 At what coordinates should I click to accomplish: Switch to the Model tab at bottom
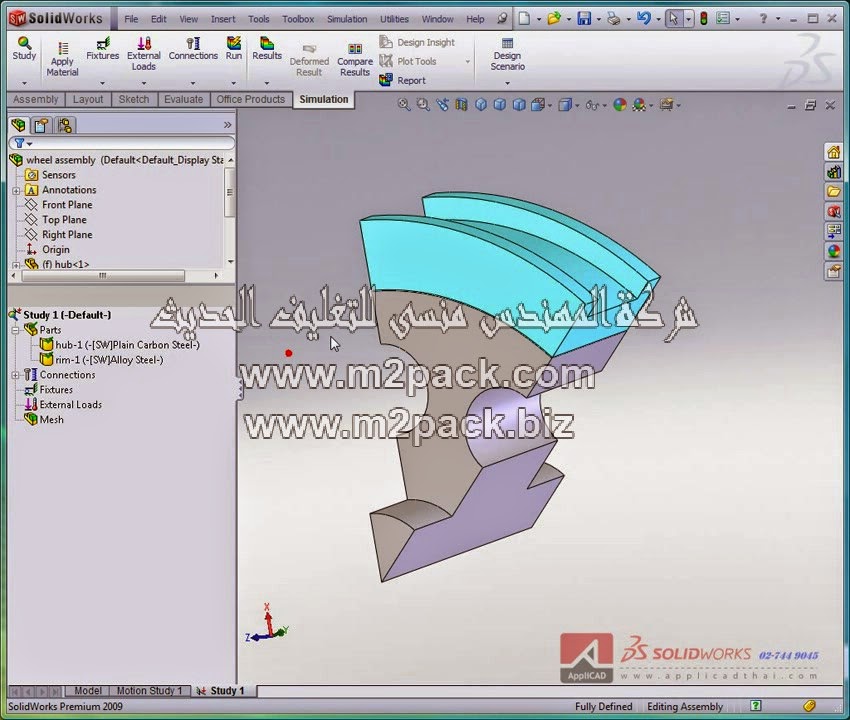[88, 691]
